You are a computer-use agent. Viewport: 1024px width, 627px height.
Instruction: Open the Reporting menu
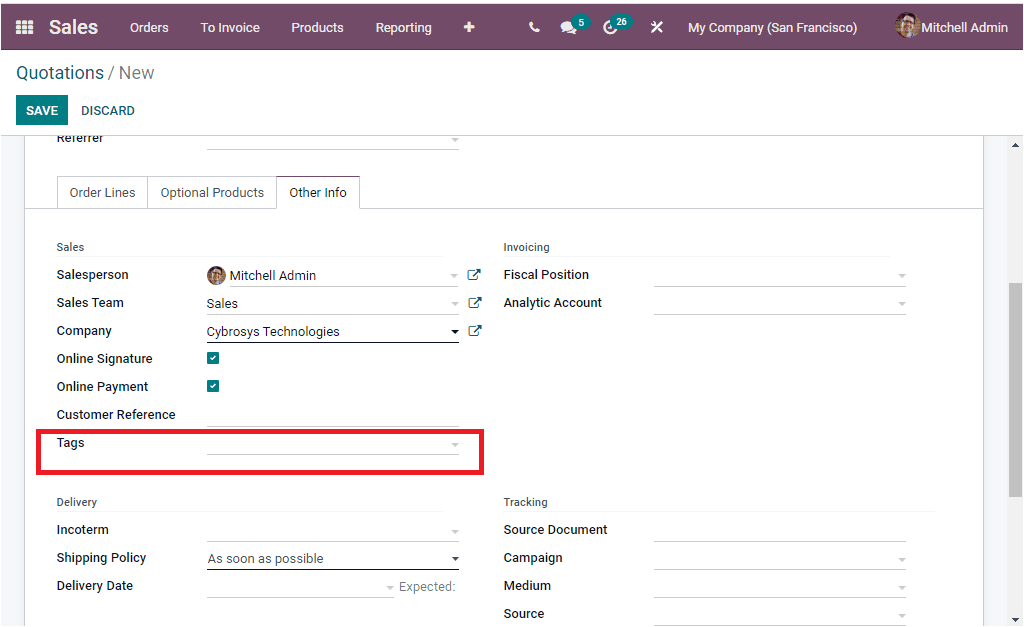point(403,27)
